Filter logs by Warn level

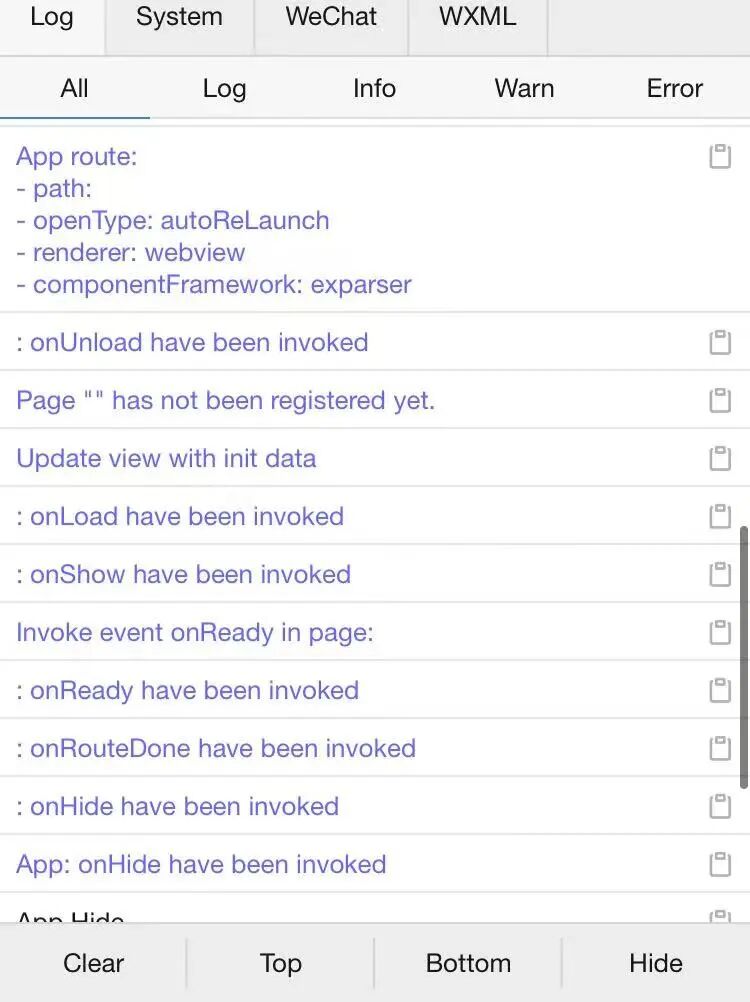[x=524, y=88]
